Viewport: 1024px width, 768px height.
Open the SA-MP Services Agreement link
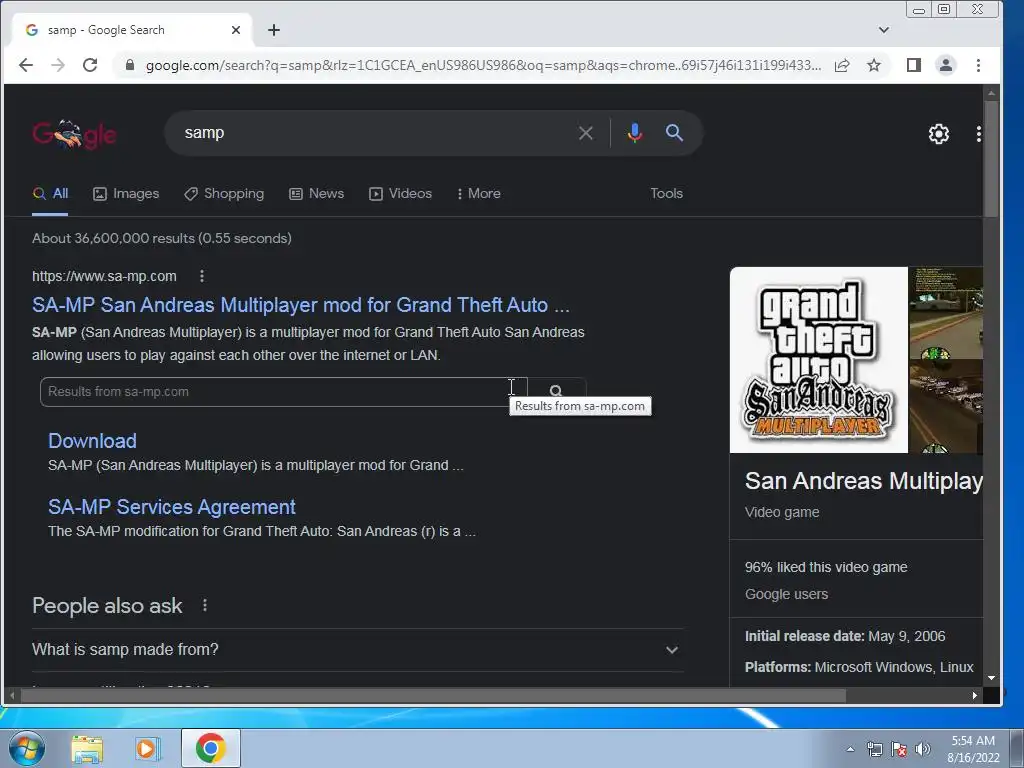(172, 507)
